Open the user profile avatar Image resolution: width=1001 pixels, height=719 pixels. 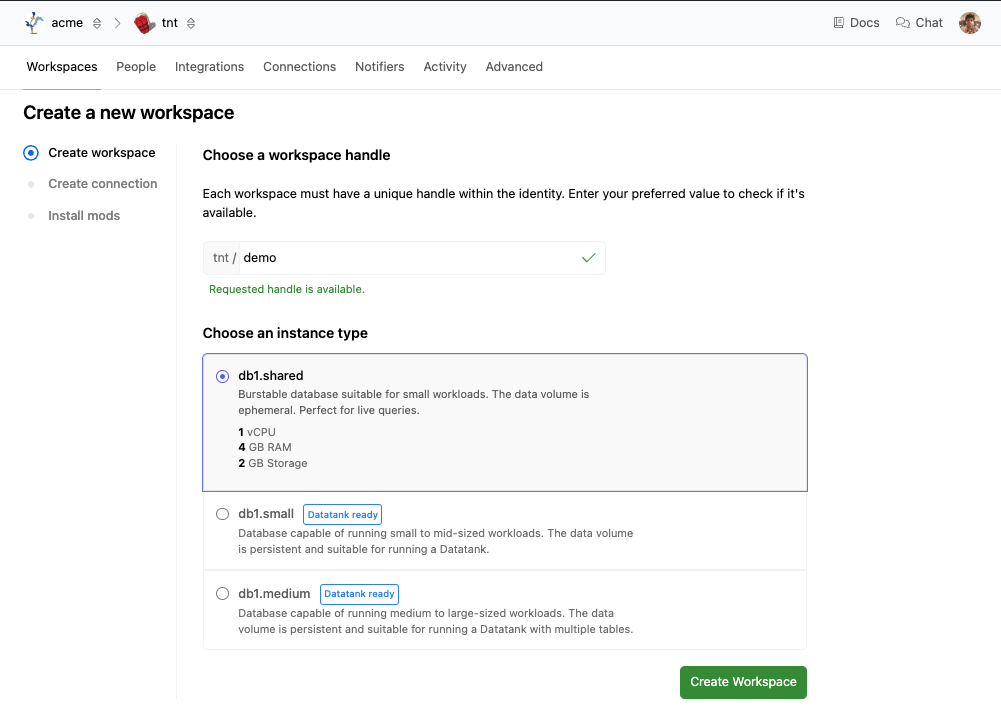pyautogui.click(x=969, y=23)
